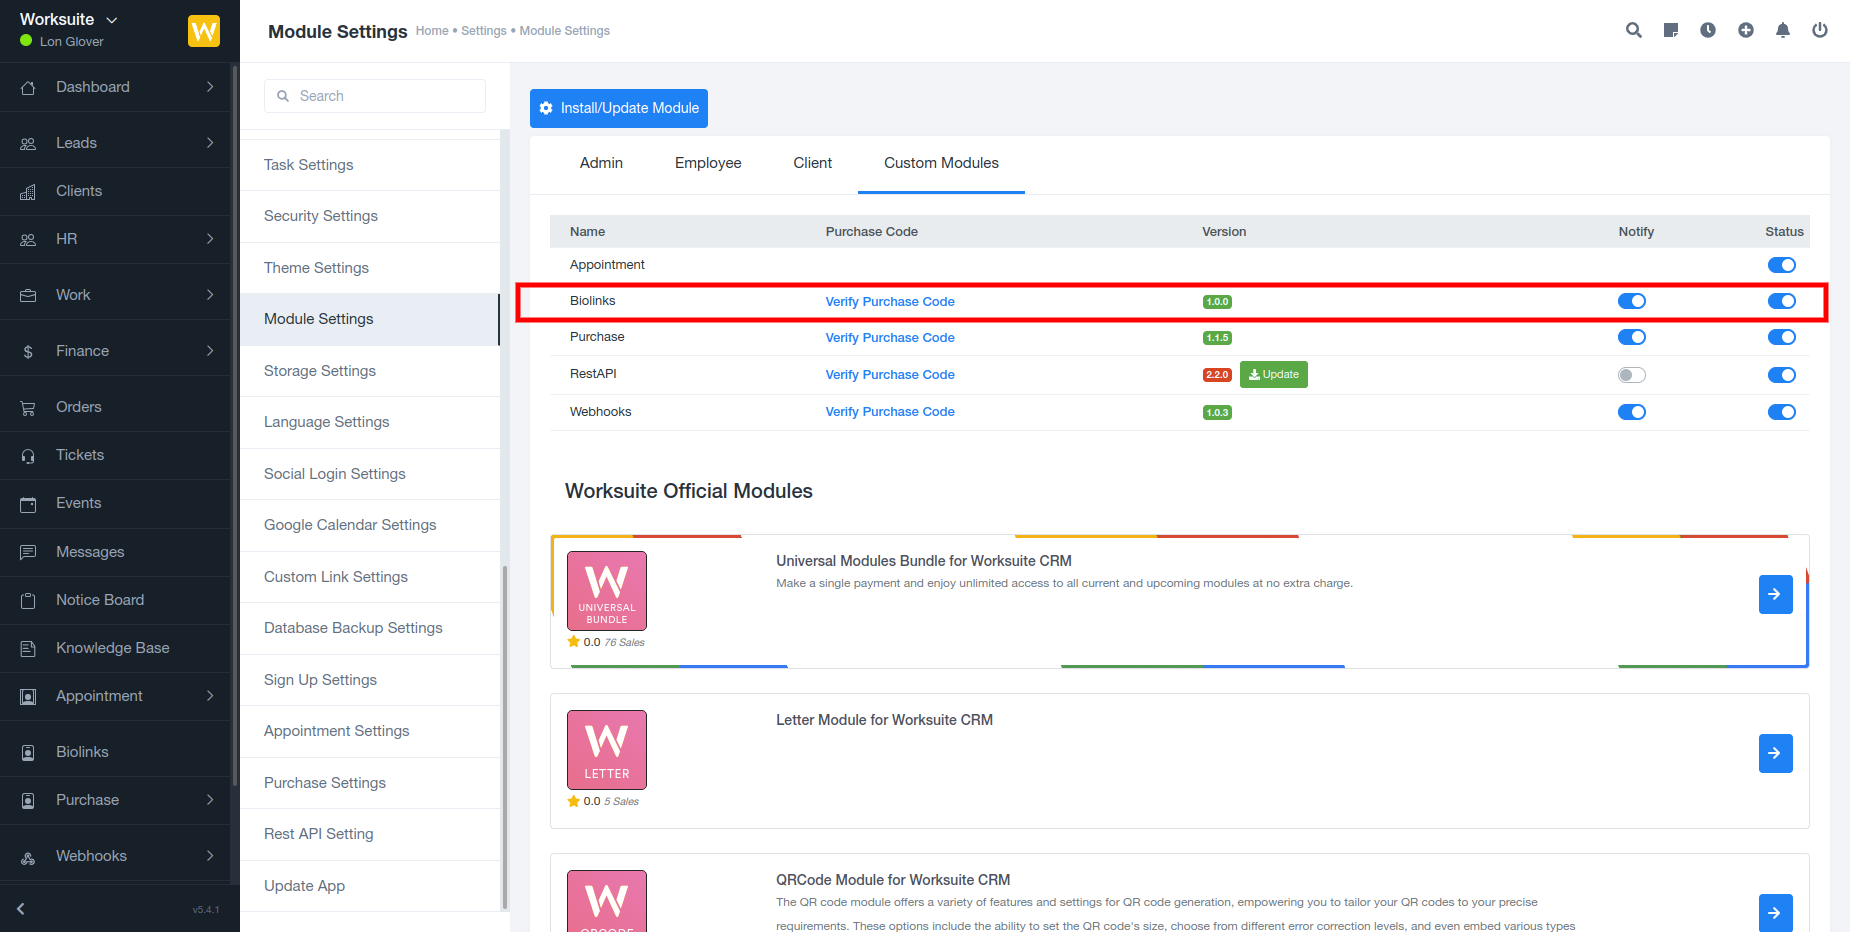Open the timer clock icon in header

click(1708, 30)
